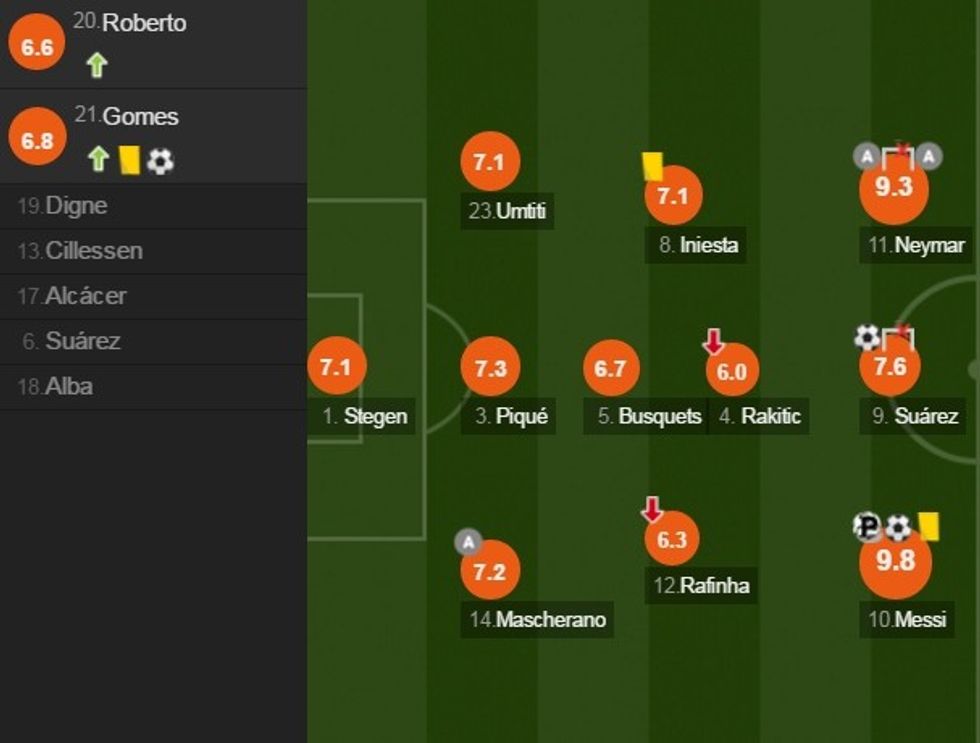Click the yellow card icon under Gomes
The image size is (980, 743).
pos(129,160)
